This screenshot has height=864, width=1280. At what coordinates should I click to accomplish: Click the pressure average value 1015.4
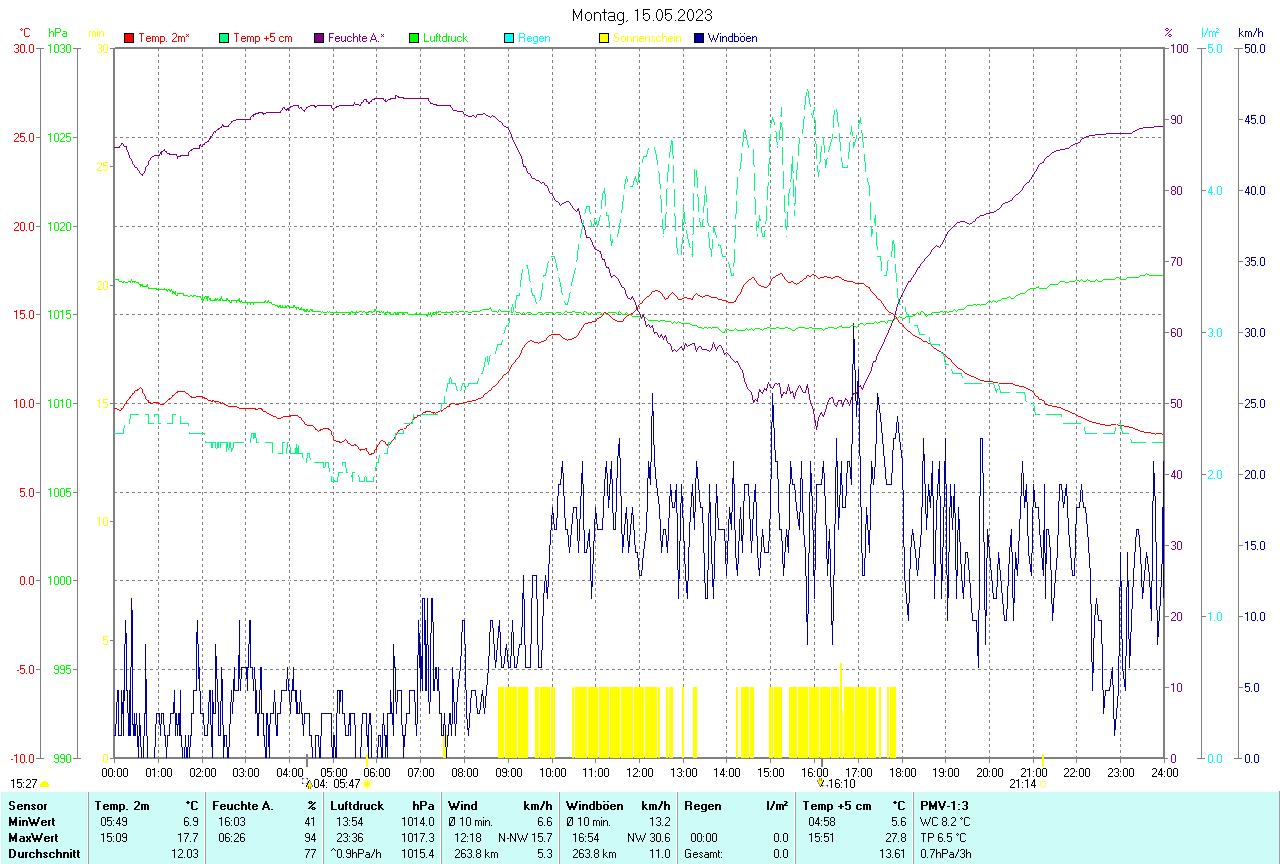point(418,854)
